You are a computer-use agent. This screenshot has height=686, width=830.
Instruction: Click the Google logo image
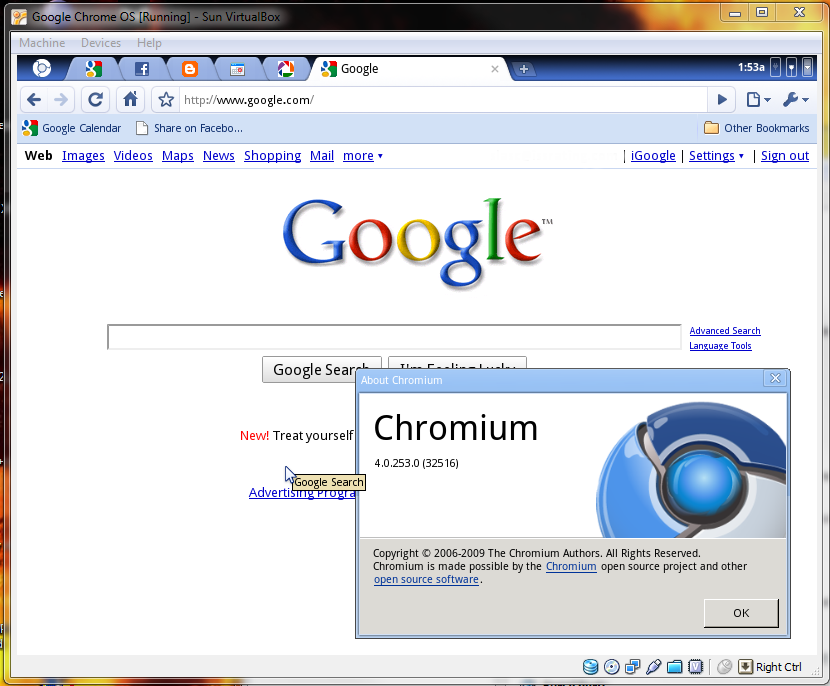(417, 243)
